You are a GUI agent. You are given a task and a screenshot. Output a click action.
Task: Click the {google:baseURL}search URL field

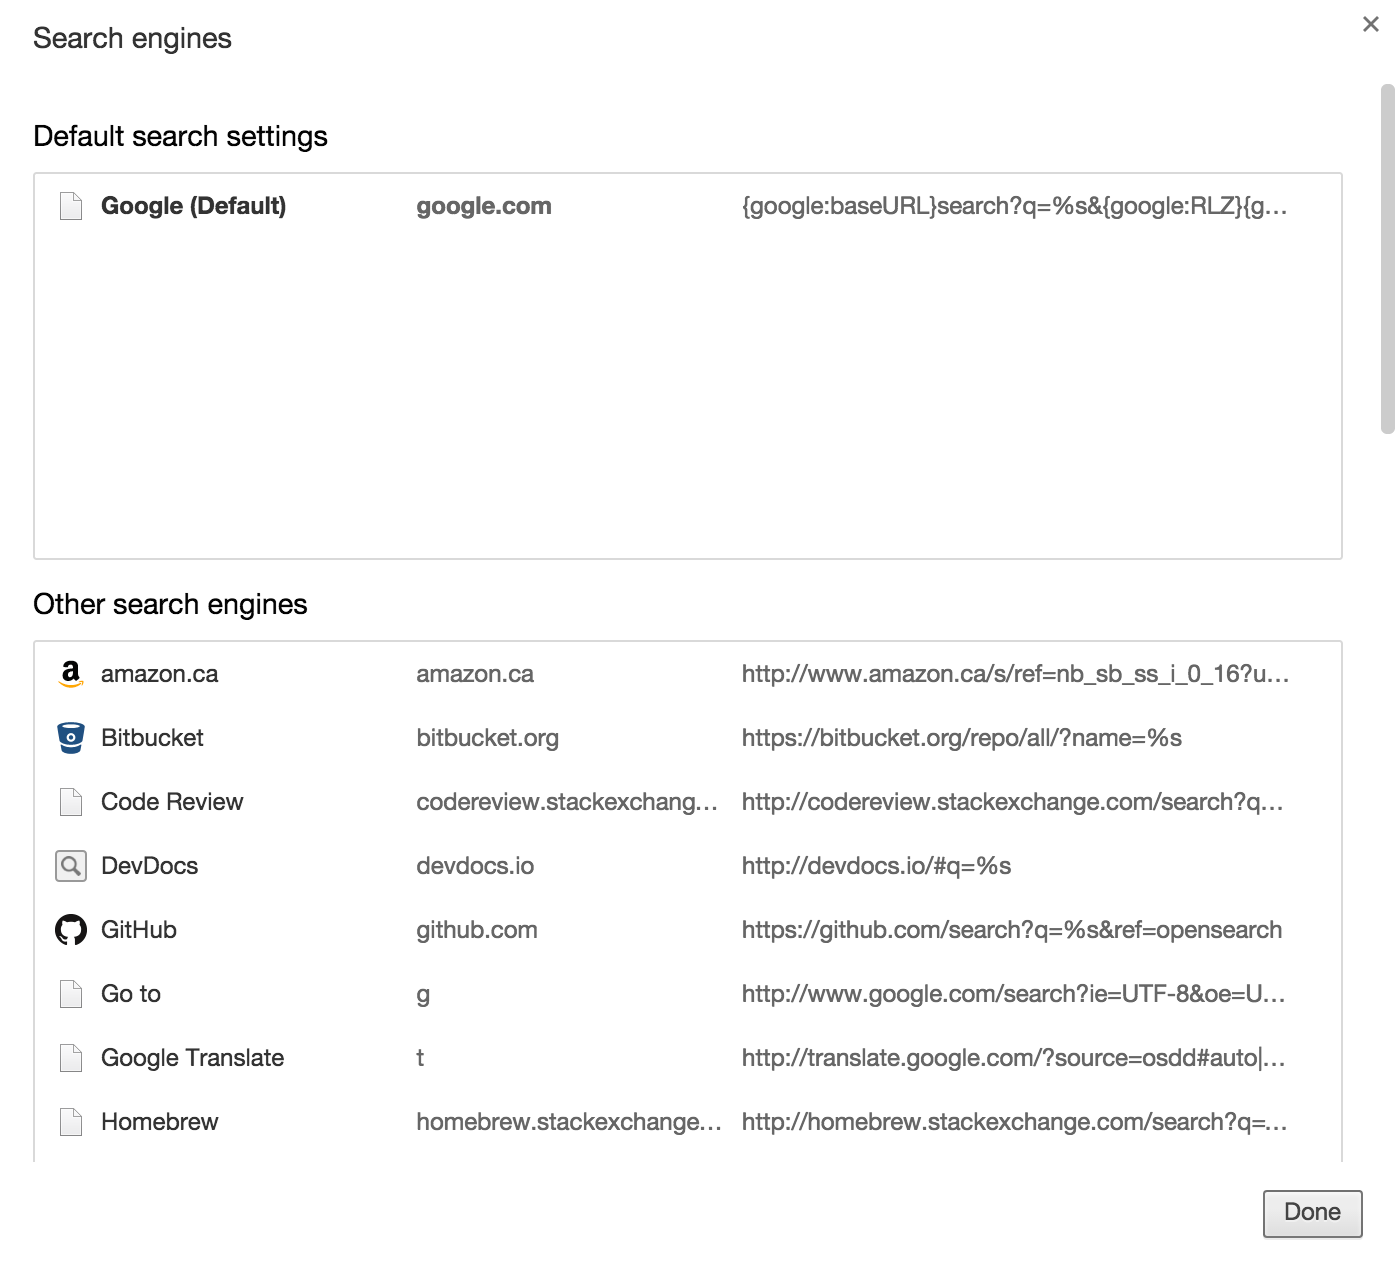point(1014,206)
